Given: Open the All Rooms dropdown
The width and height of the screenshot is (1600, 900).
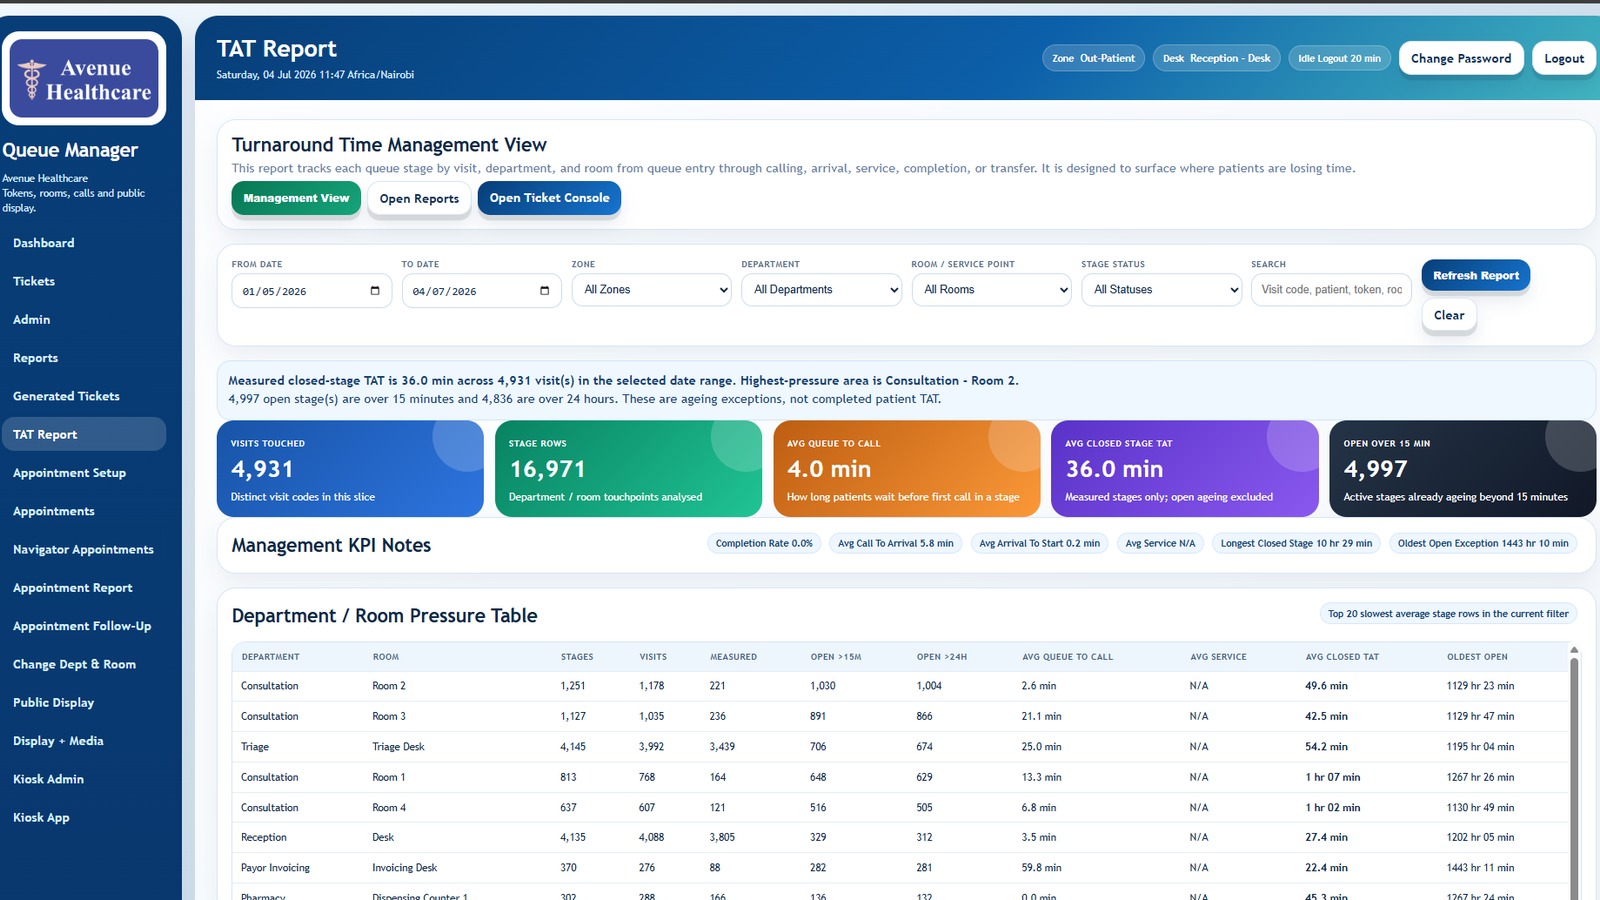Looking at the screenshot, I should [x=992, y=290].
